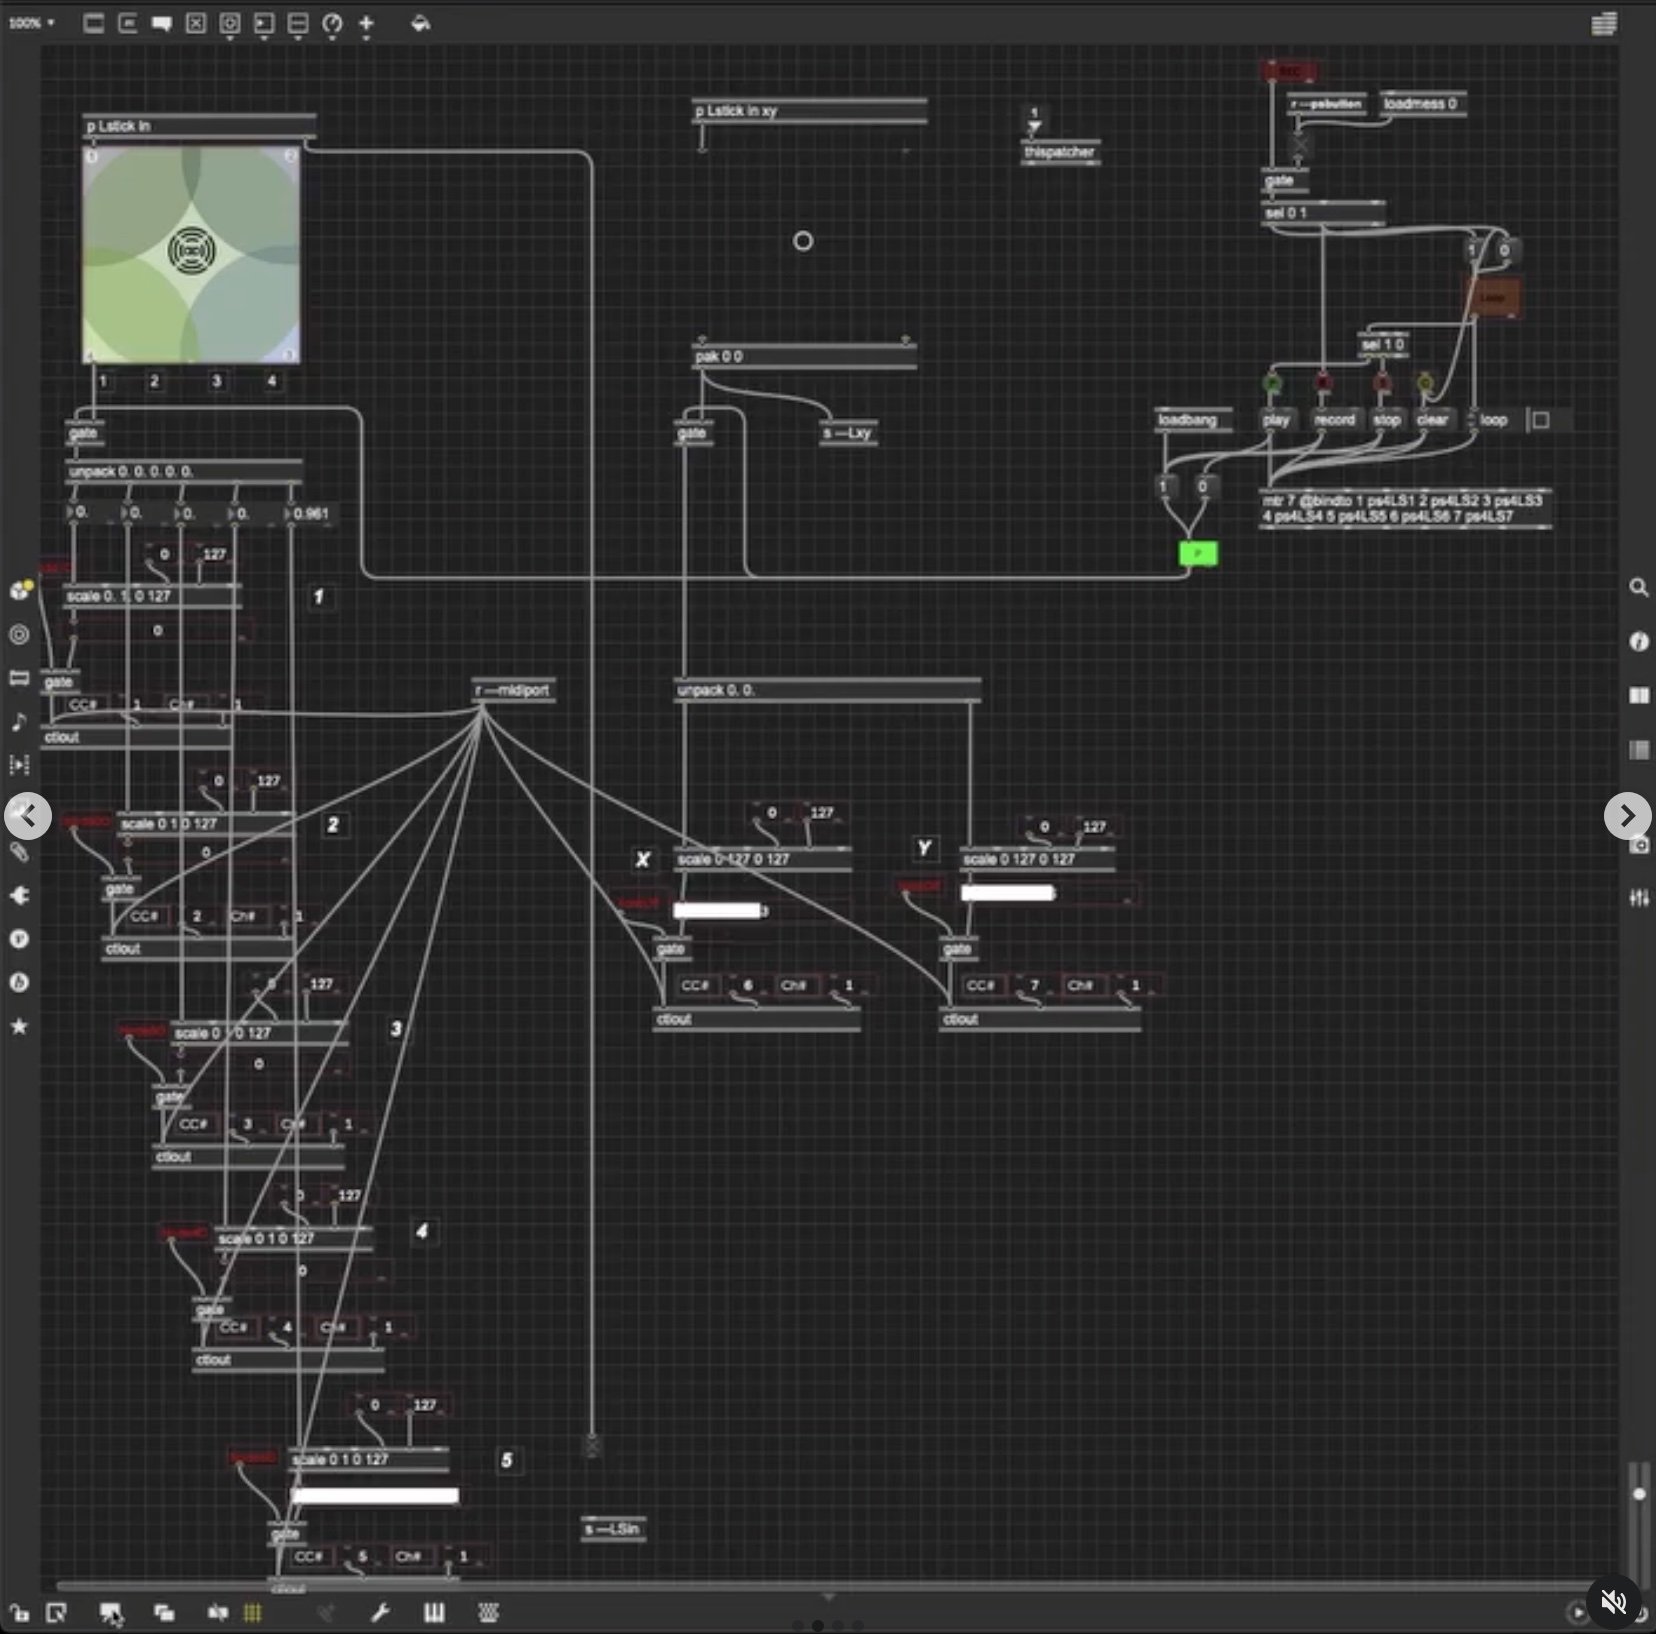
Task: Go to previous image with left arrow
Action: [28, 817]
